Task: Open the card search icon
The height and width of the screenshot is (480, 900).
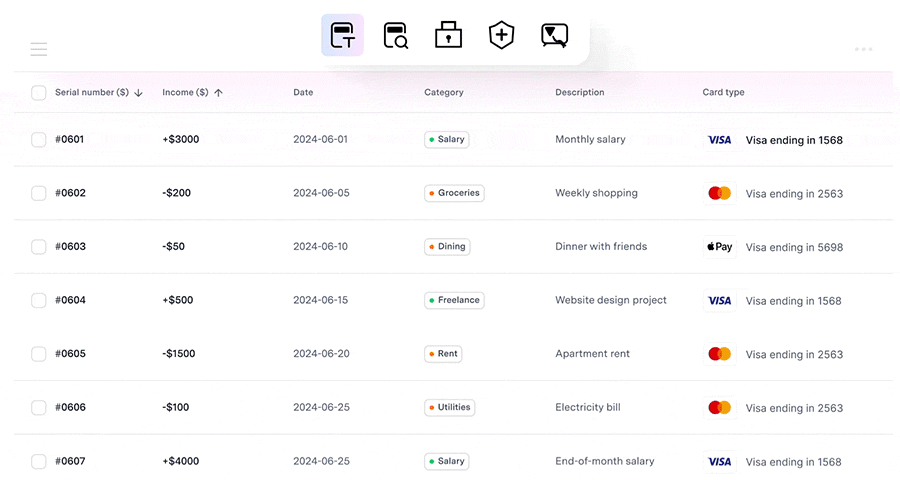Action: [395, 36]
